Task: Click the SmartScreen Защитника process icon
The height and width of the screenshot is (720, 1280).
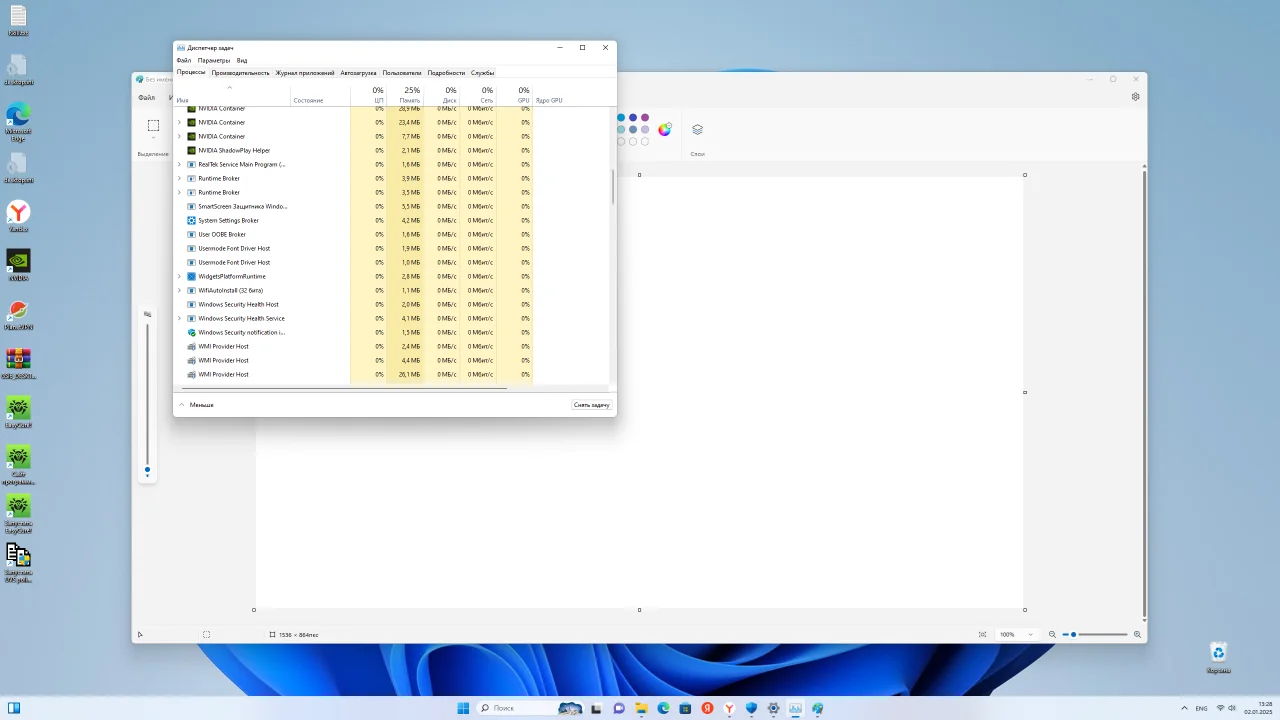Action: tap(191, 206)
